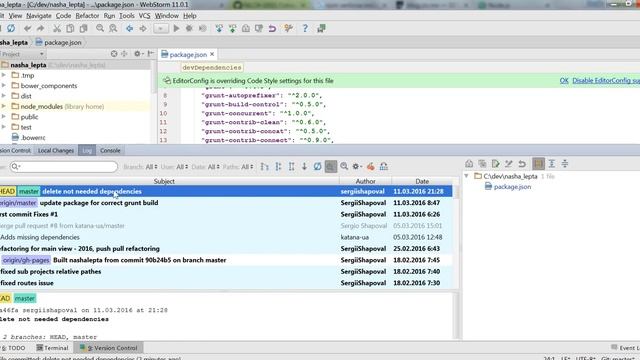Open Help with the question mark icon

pos(305,29)
